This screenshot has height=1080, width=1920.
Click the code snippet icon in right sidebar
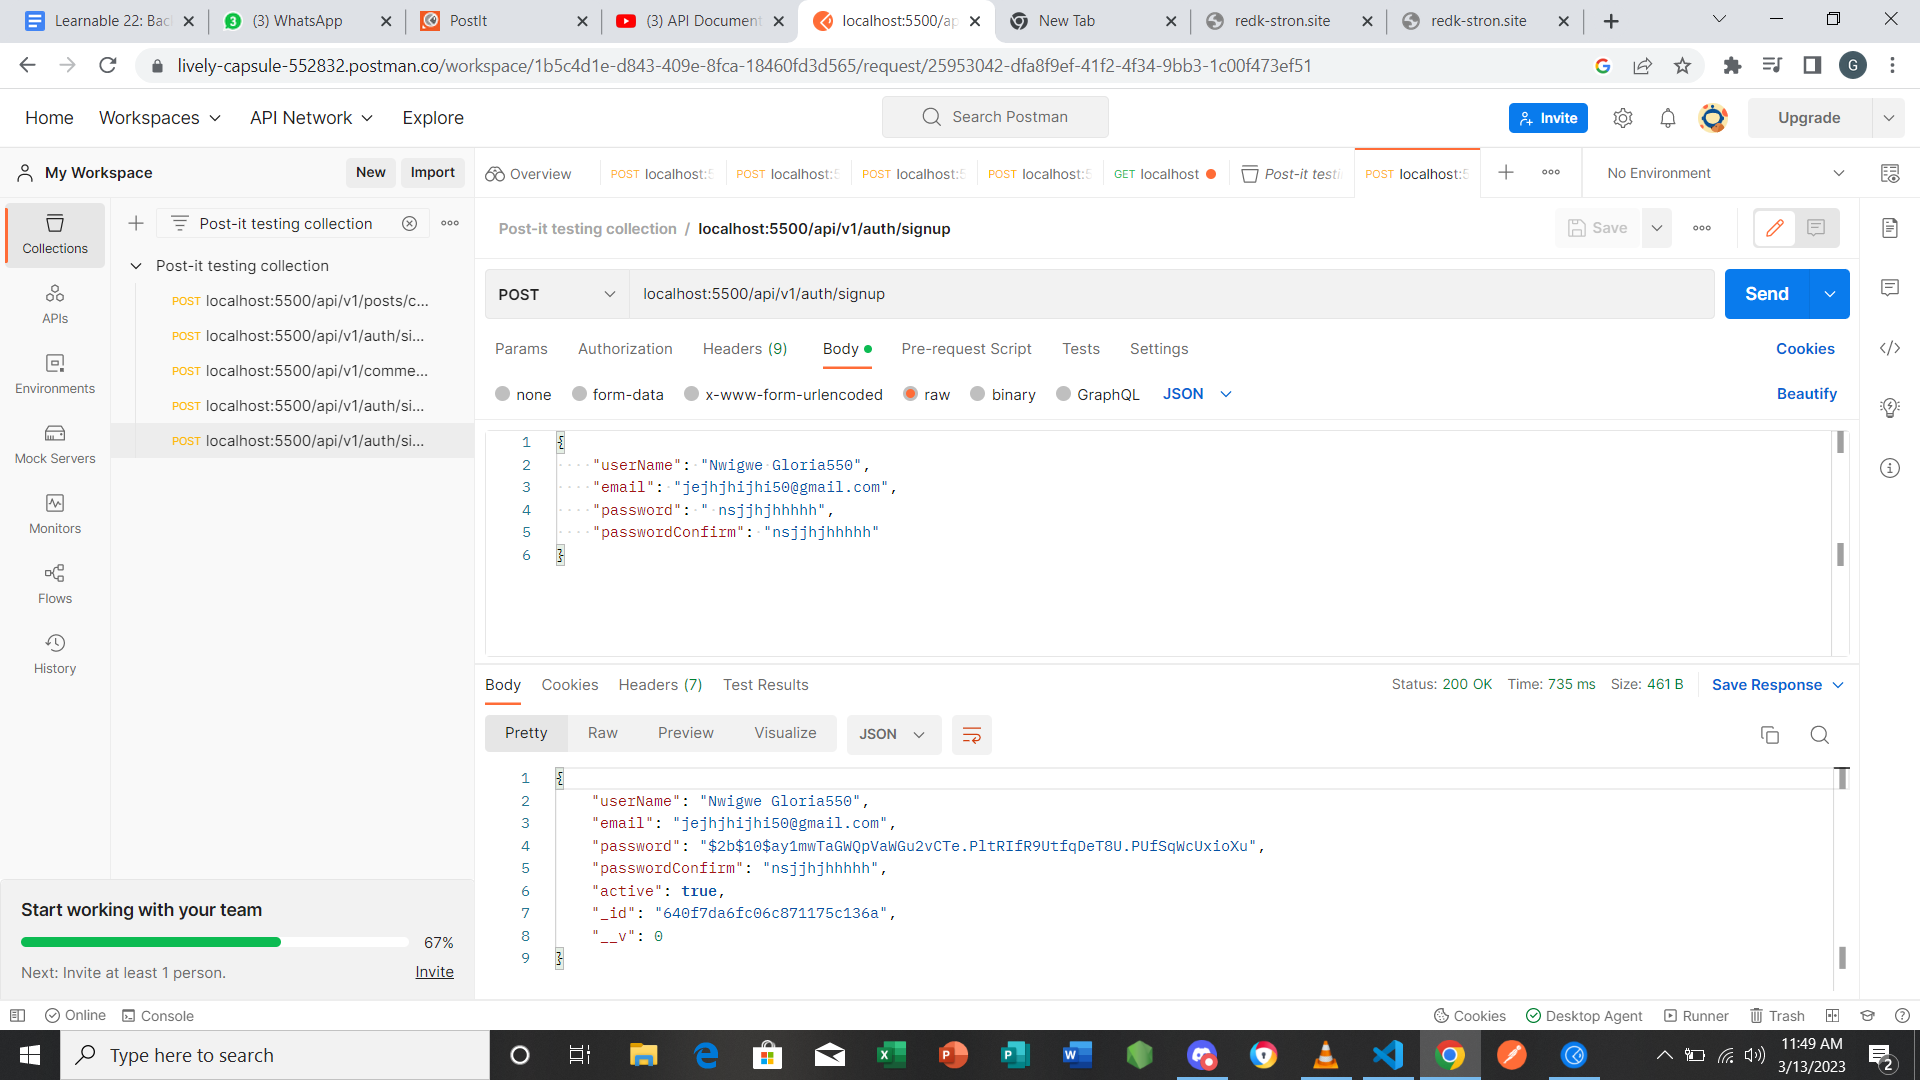coord(1890,348)
